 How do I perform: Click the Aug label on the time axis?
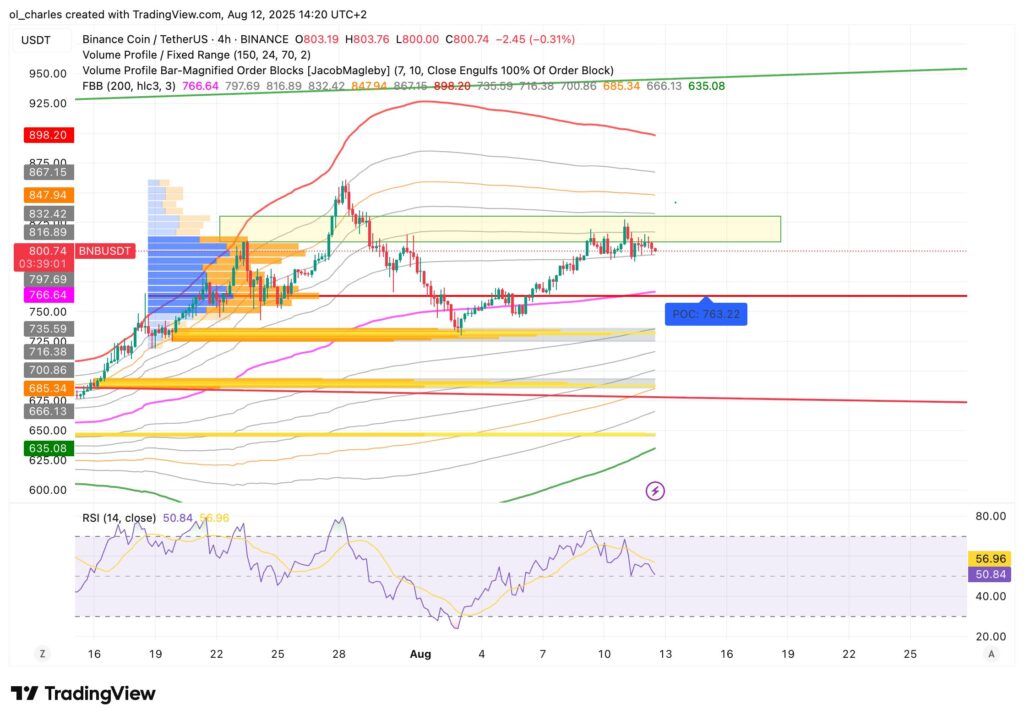tap(421, 654)
